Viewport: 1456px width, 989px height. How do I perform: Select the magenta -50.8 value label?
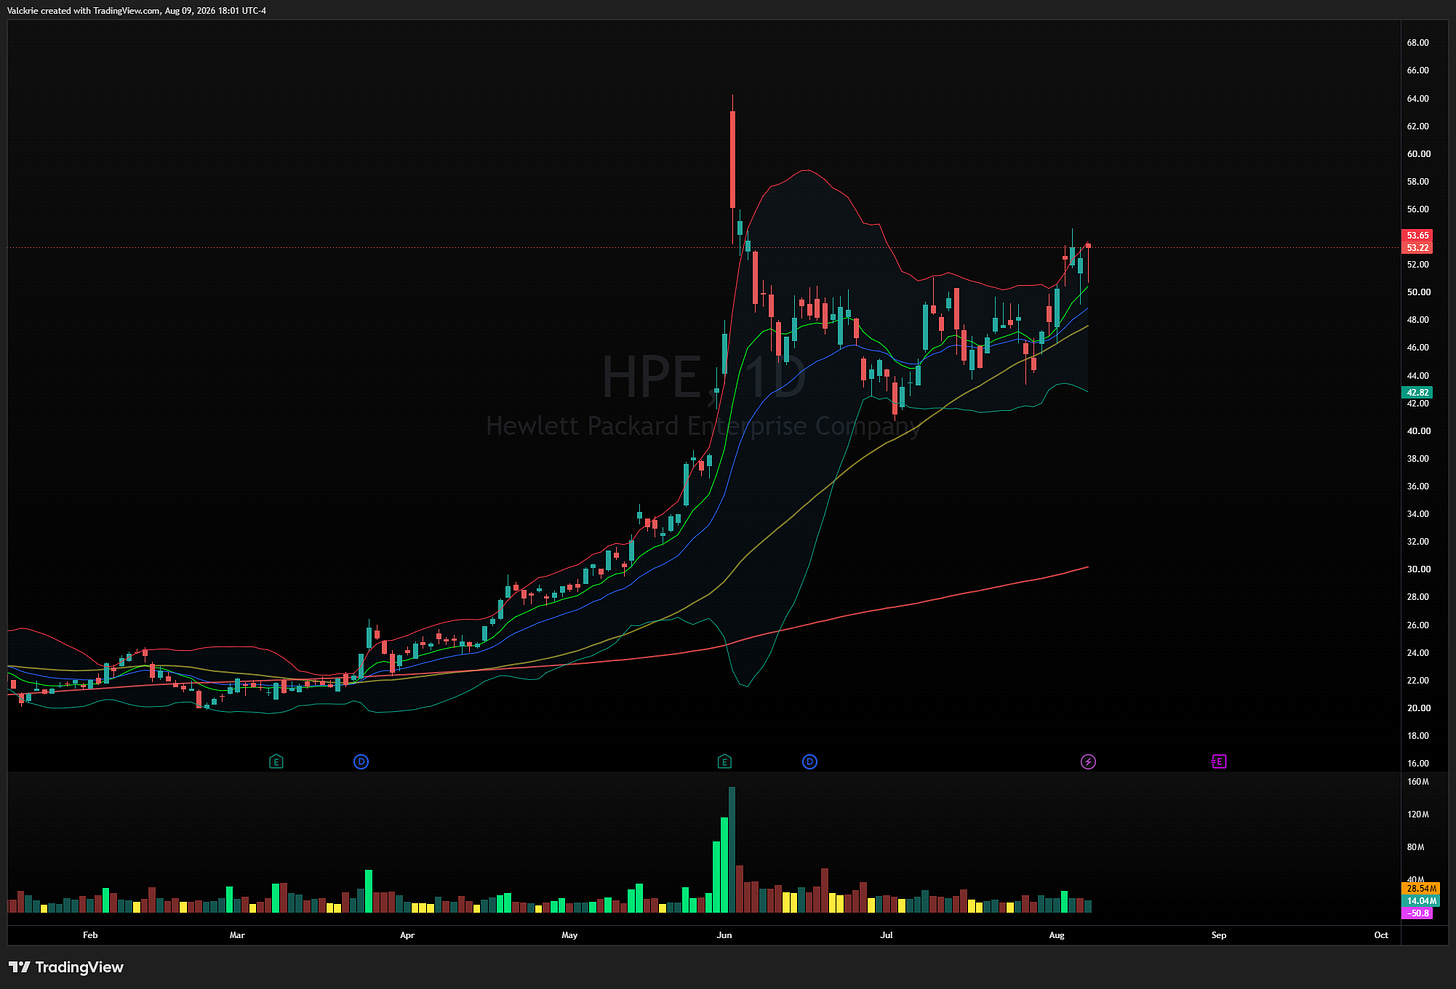point(1418,913)
